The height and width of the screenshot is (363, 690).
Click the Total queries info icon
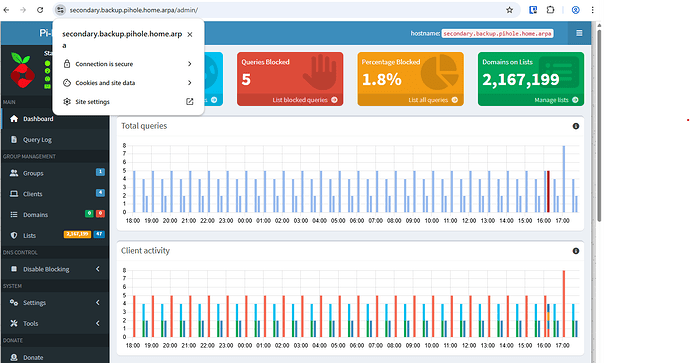pyautogui.click(x=576, y=126)
